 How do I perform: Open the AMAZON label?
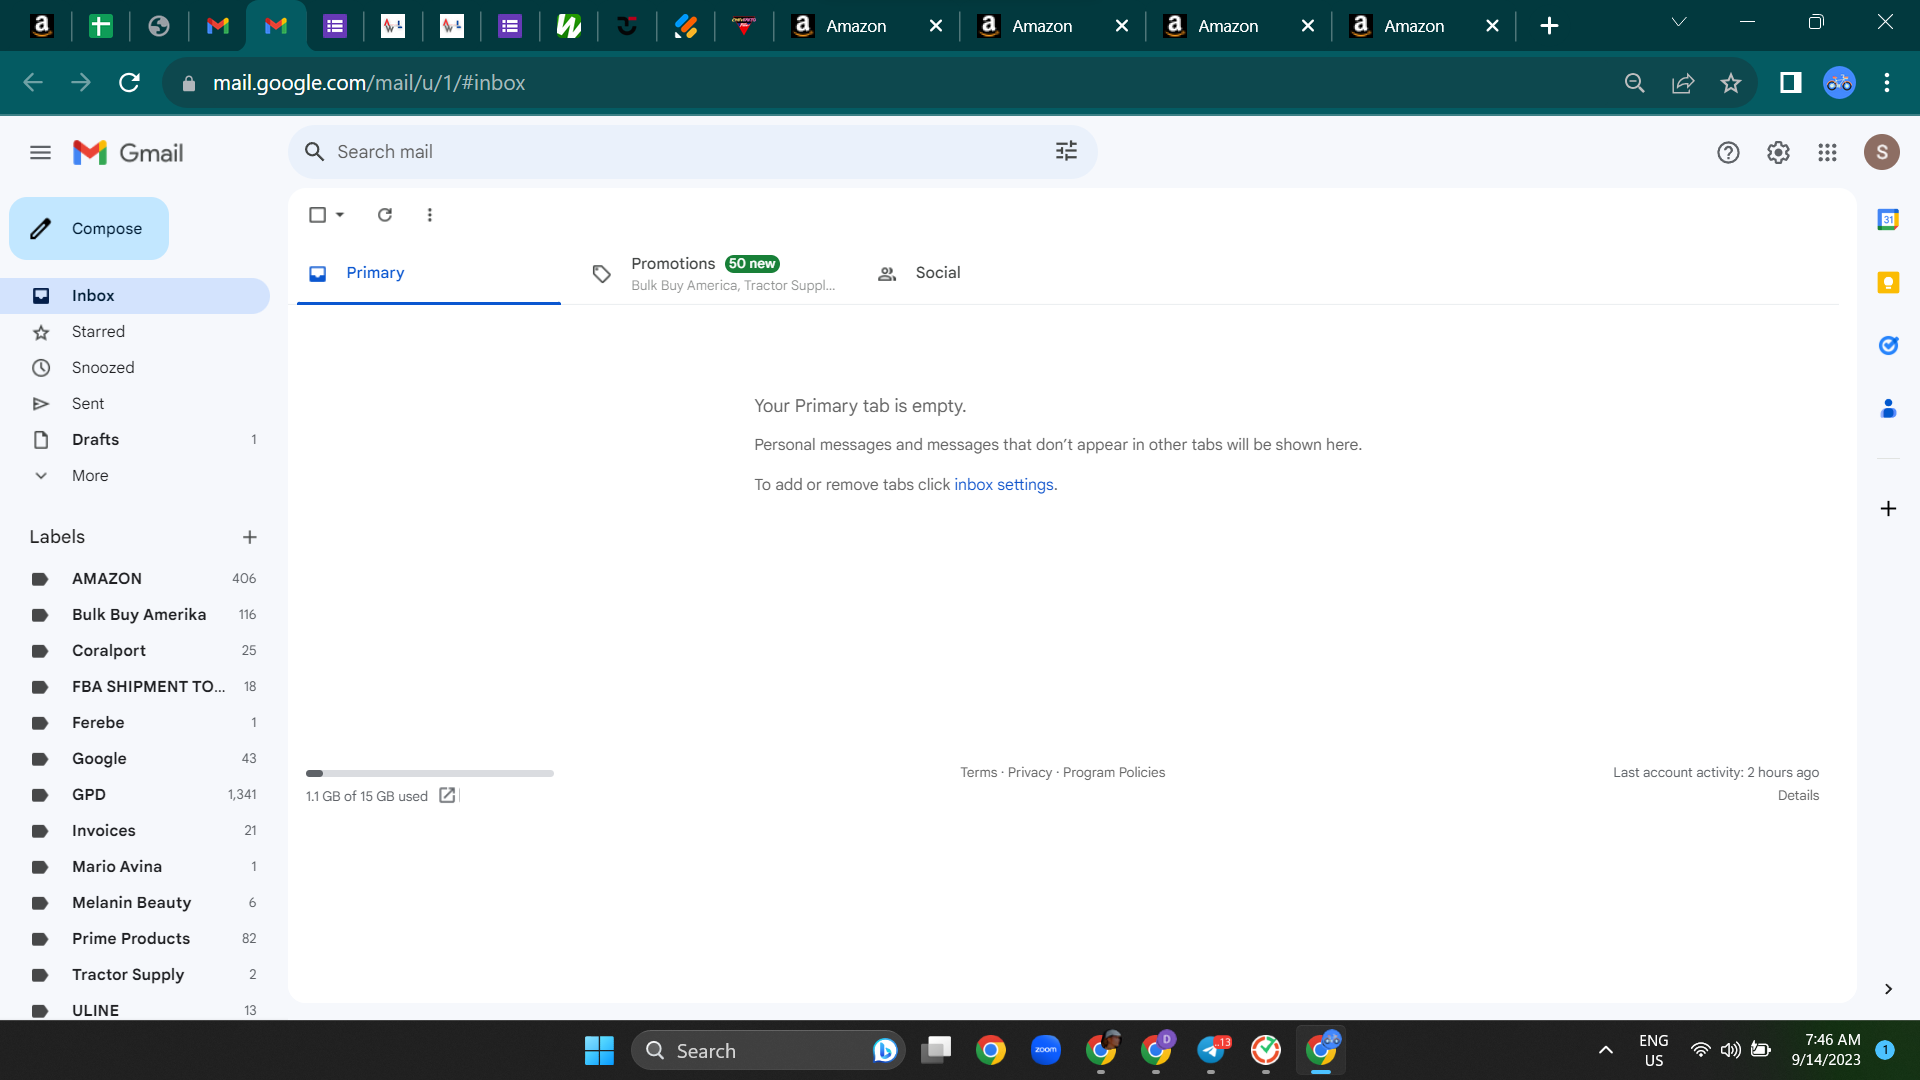[x=135, y=579]
